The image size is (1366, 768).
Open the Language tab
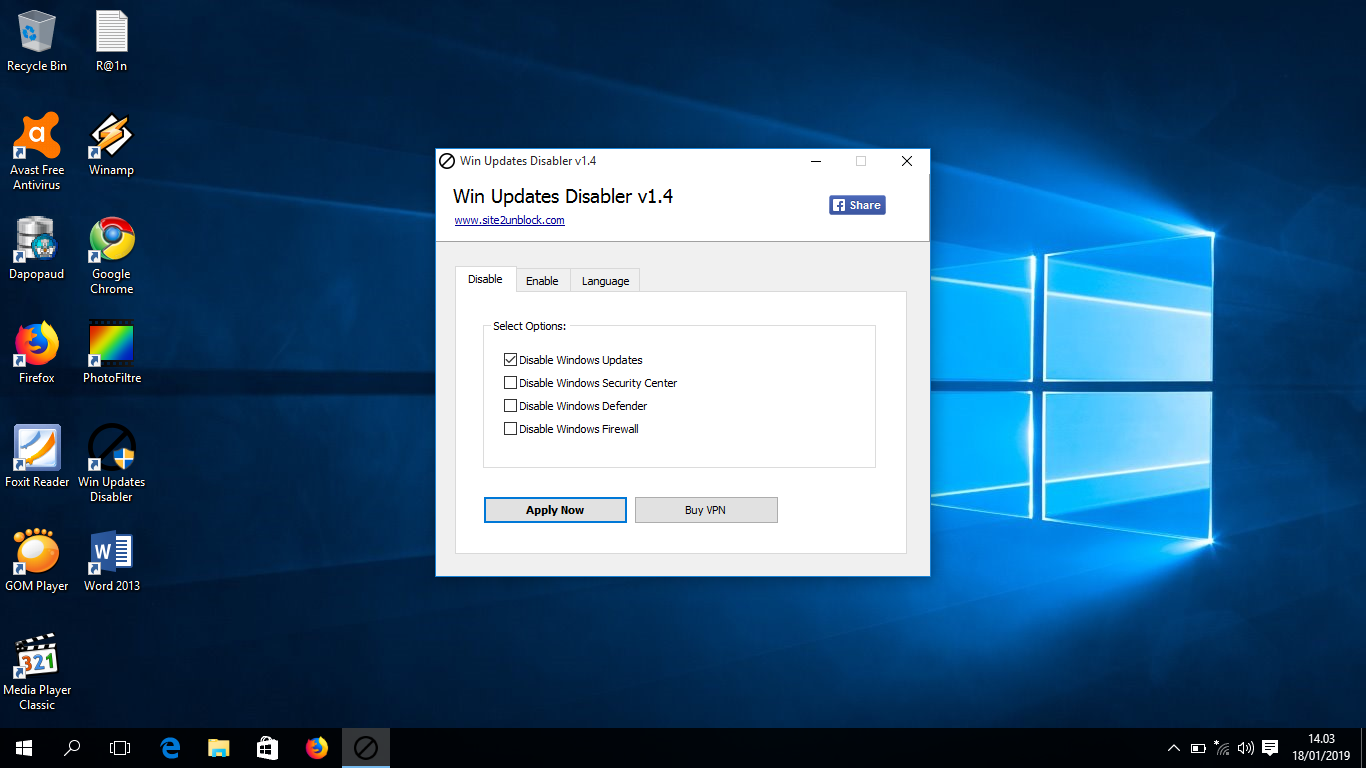[x=604, y=280]
